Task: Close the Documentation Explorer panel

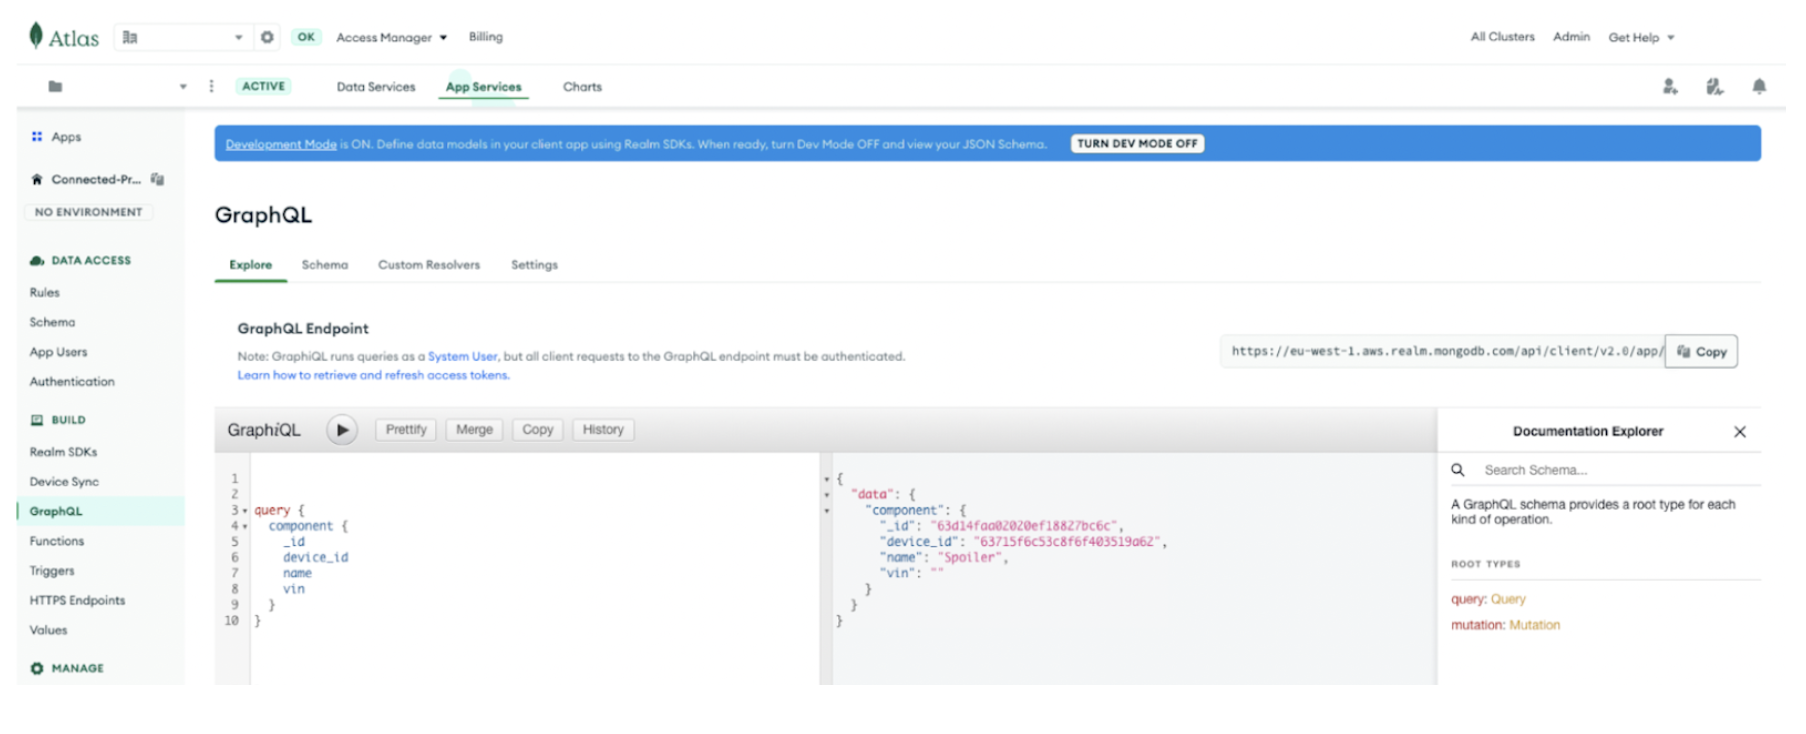Action: pyautogui.click(x=1740, y=432)
